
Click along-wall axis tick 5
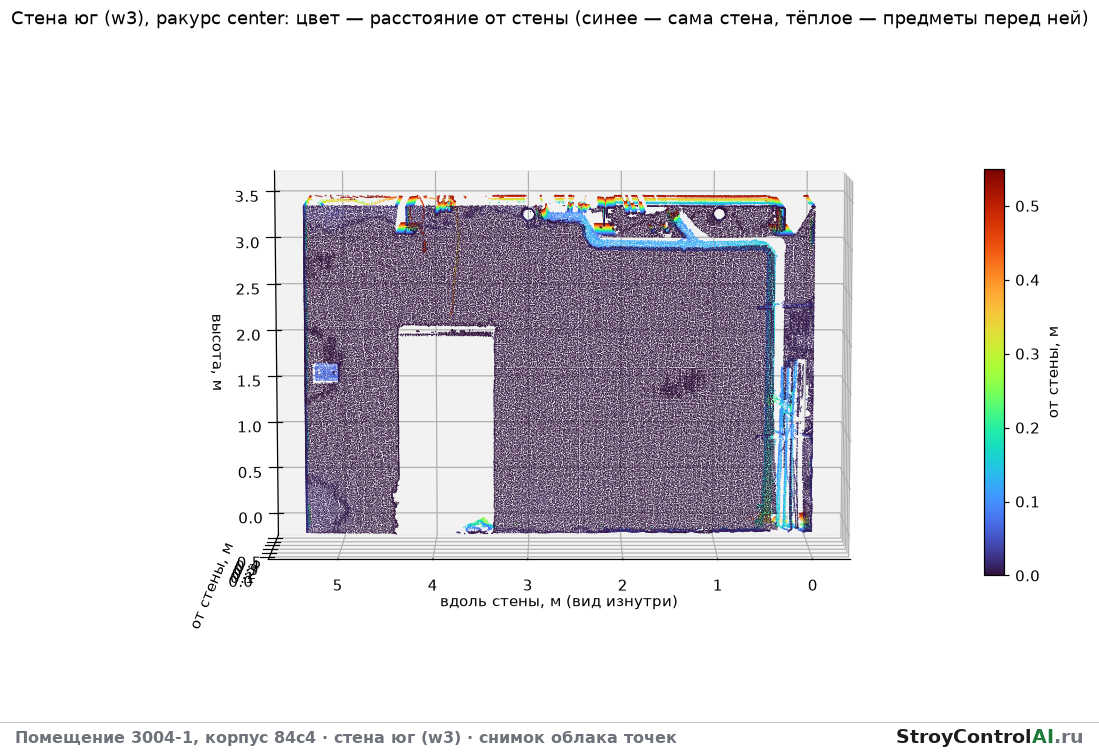[x=337, y=585]
